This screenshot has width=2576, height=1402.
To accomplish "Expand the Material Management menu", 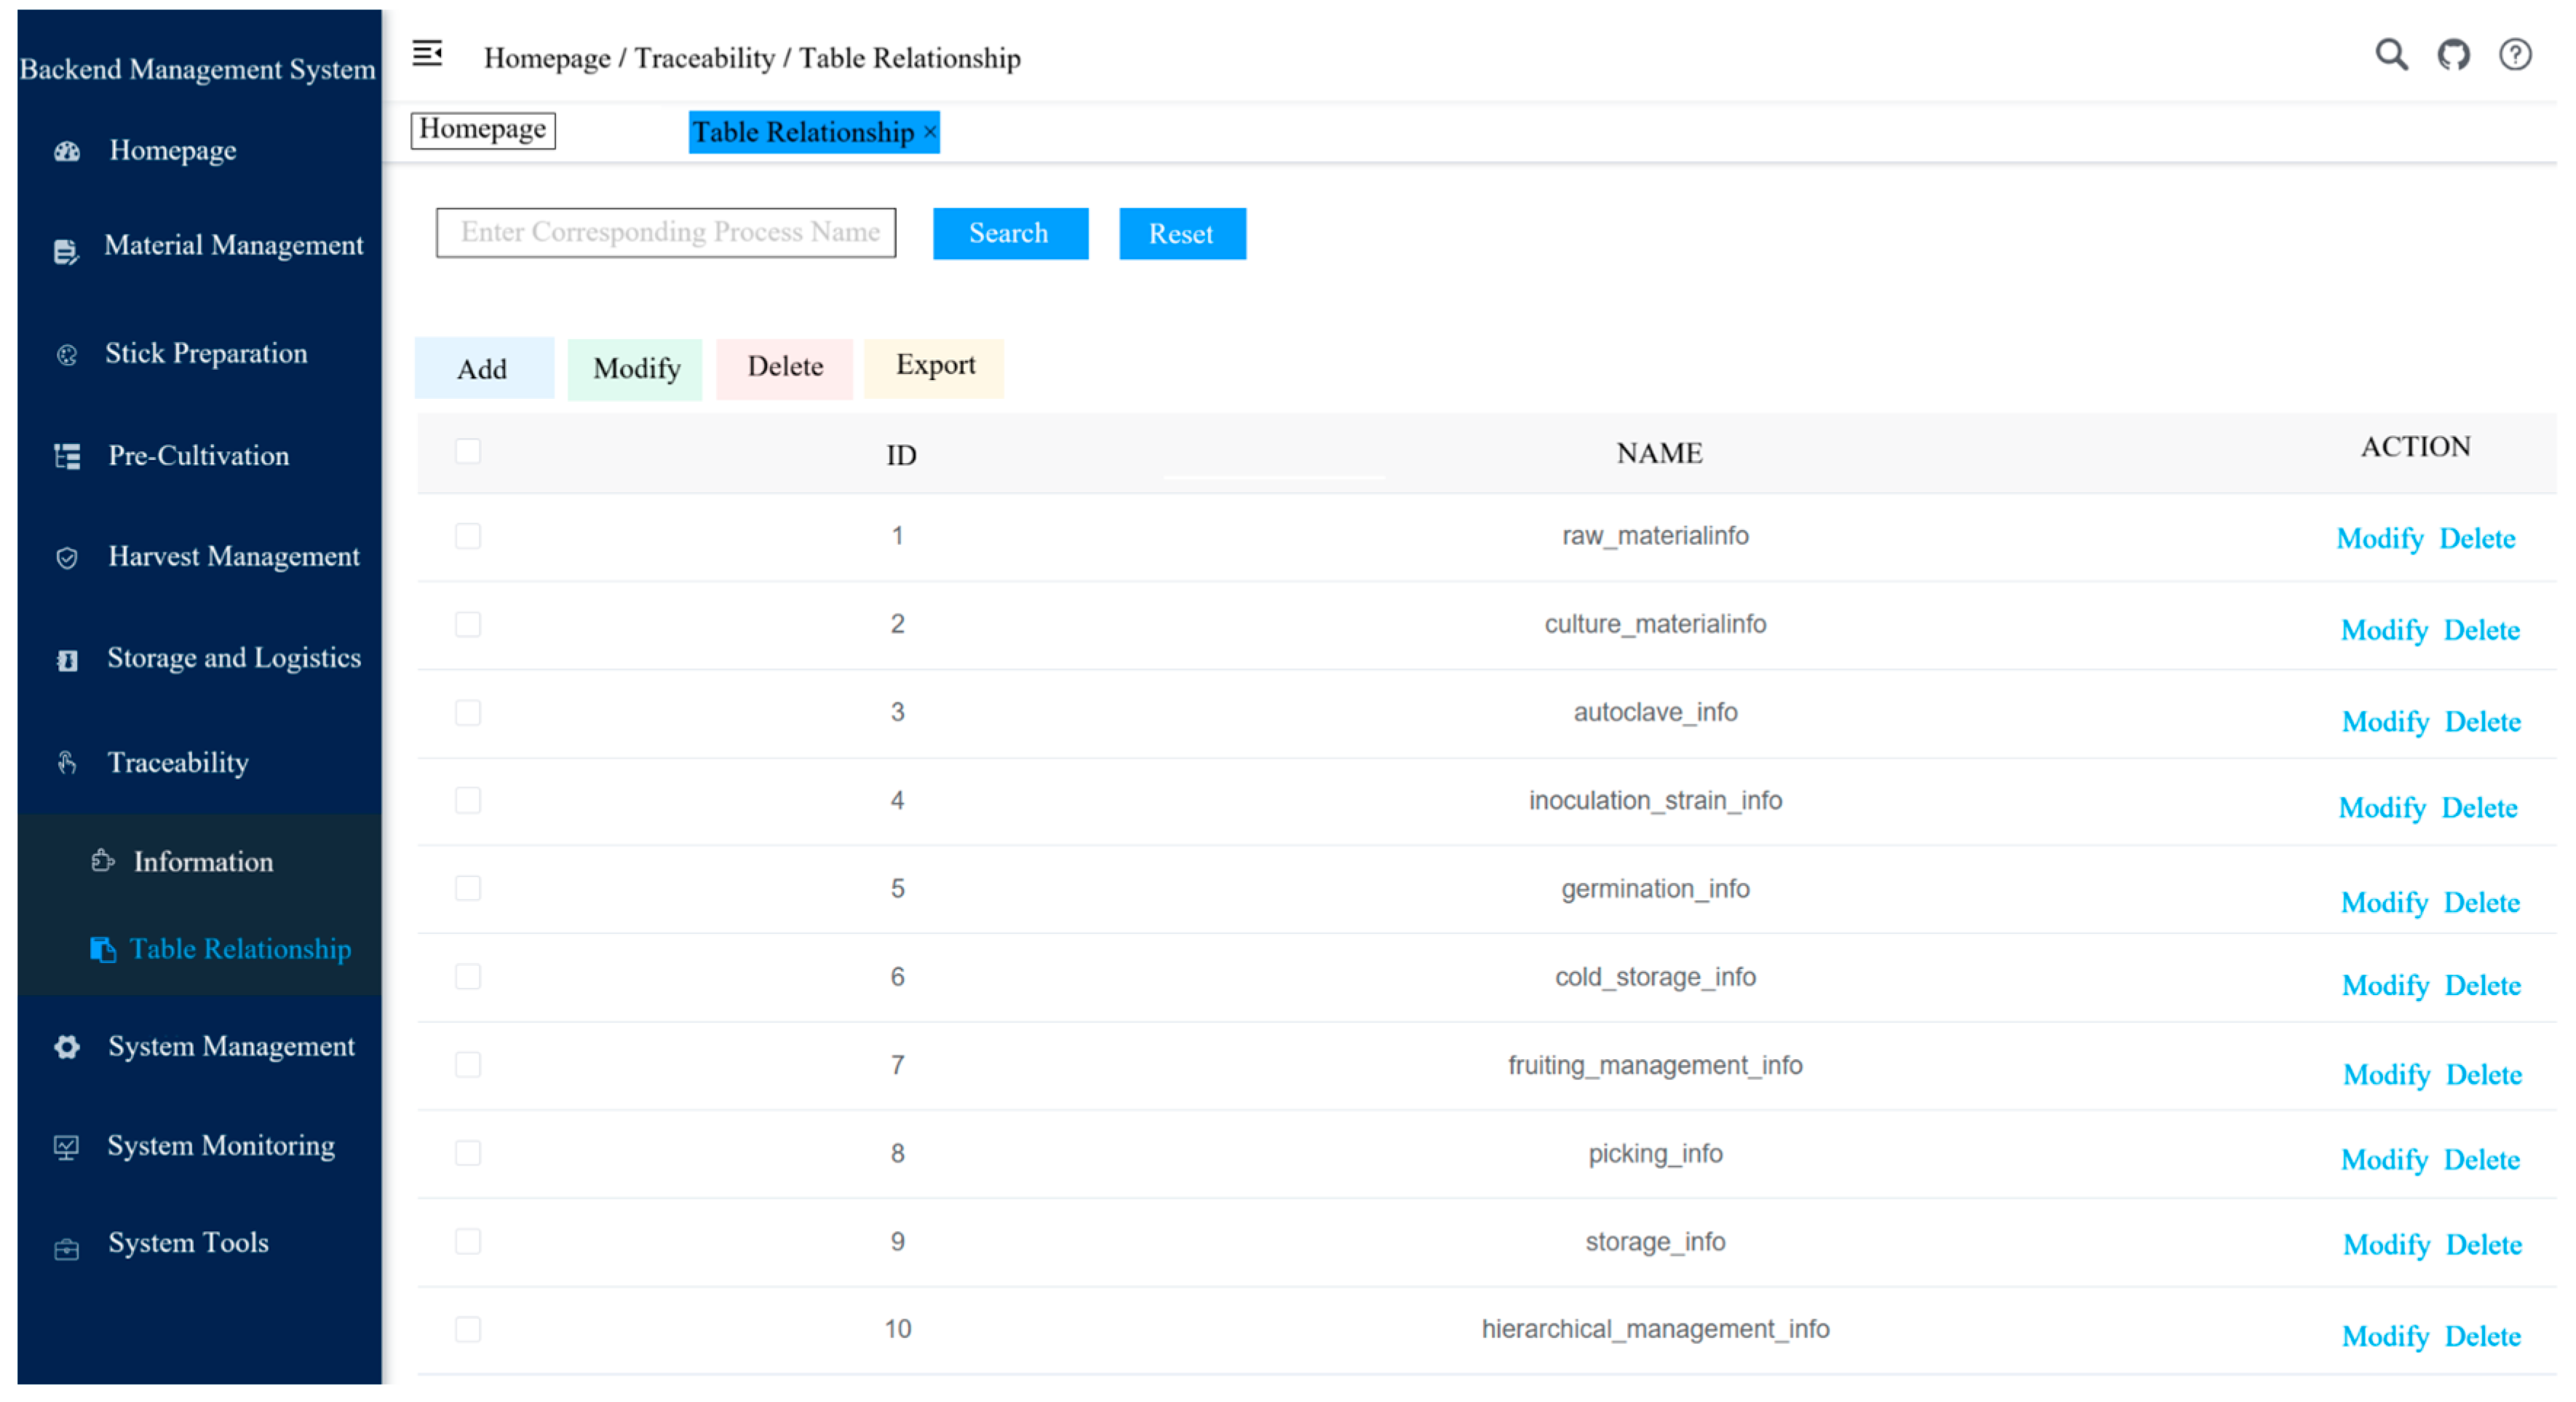I will click(233, 245).
